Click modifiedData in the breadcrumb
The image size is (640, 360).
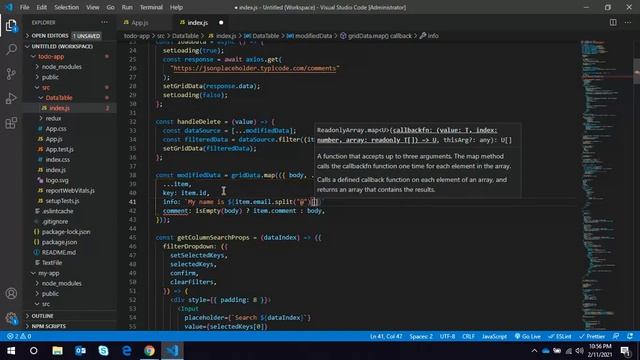coord(313,36)
